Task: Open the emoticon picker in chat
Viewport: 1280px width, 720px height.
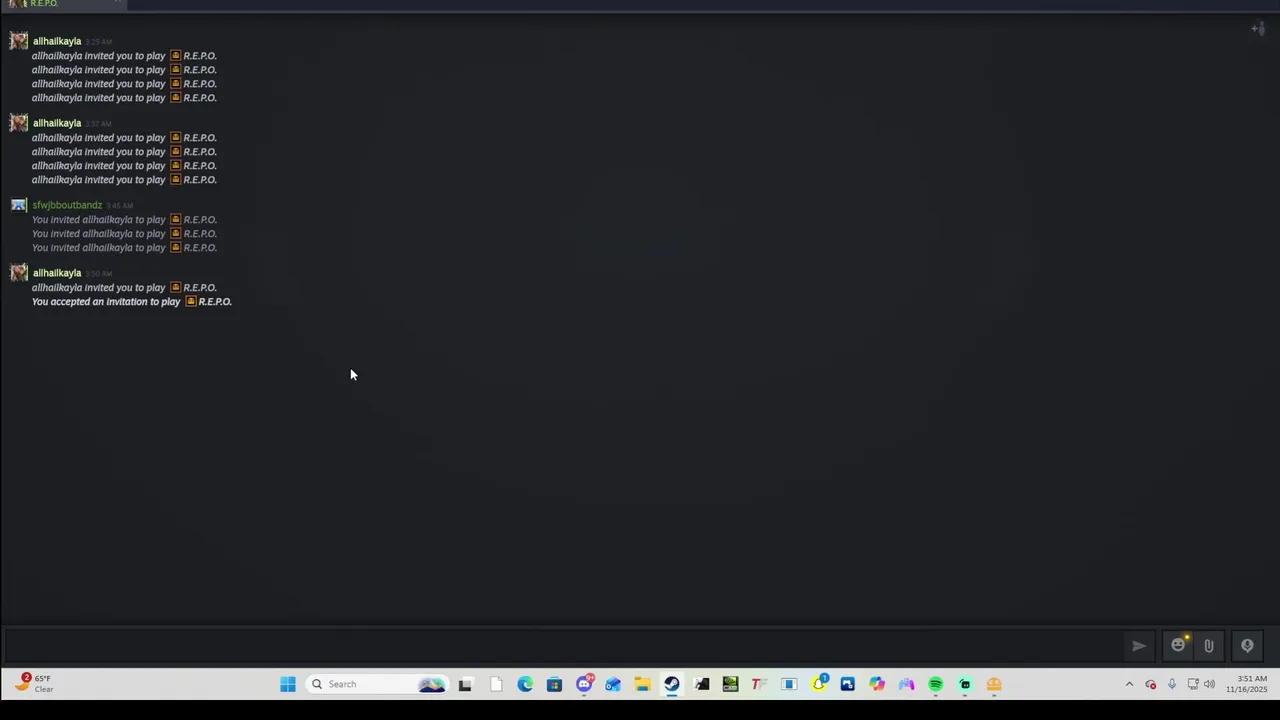Action: (x=1178, y=646)
